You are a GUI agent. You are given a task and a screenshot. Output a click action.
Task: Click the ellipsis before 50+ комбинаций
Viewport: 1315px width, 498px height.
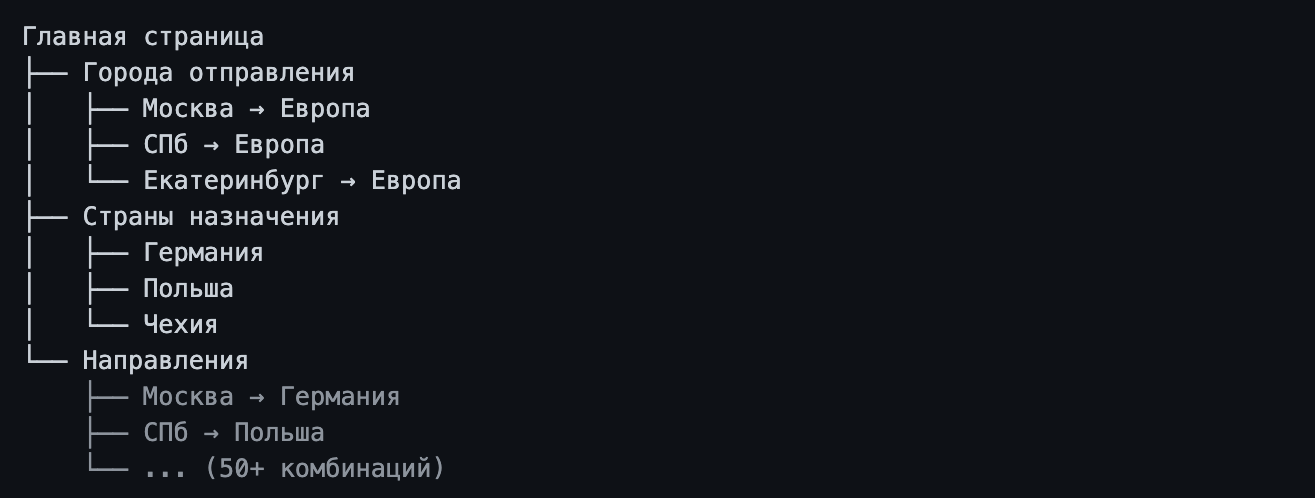click(165, 471)
